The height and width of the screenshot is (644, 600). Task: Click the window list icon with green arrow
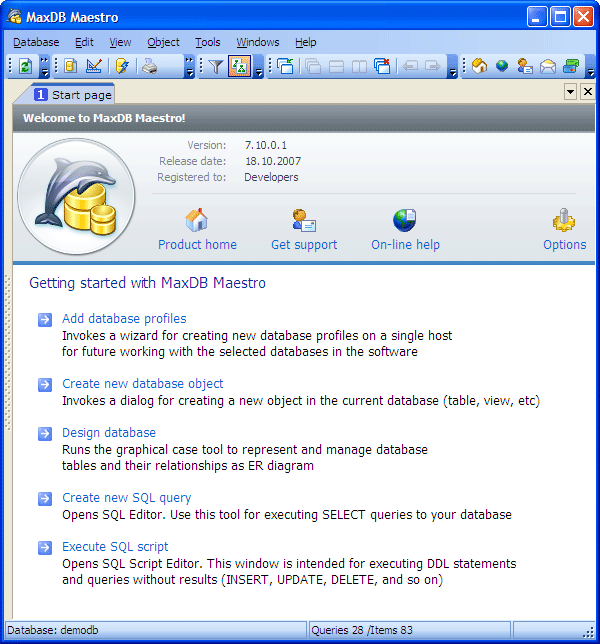tap(285, 66)
